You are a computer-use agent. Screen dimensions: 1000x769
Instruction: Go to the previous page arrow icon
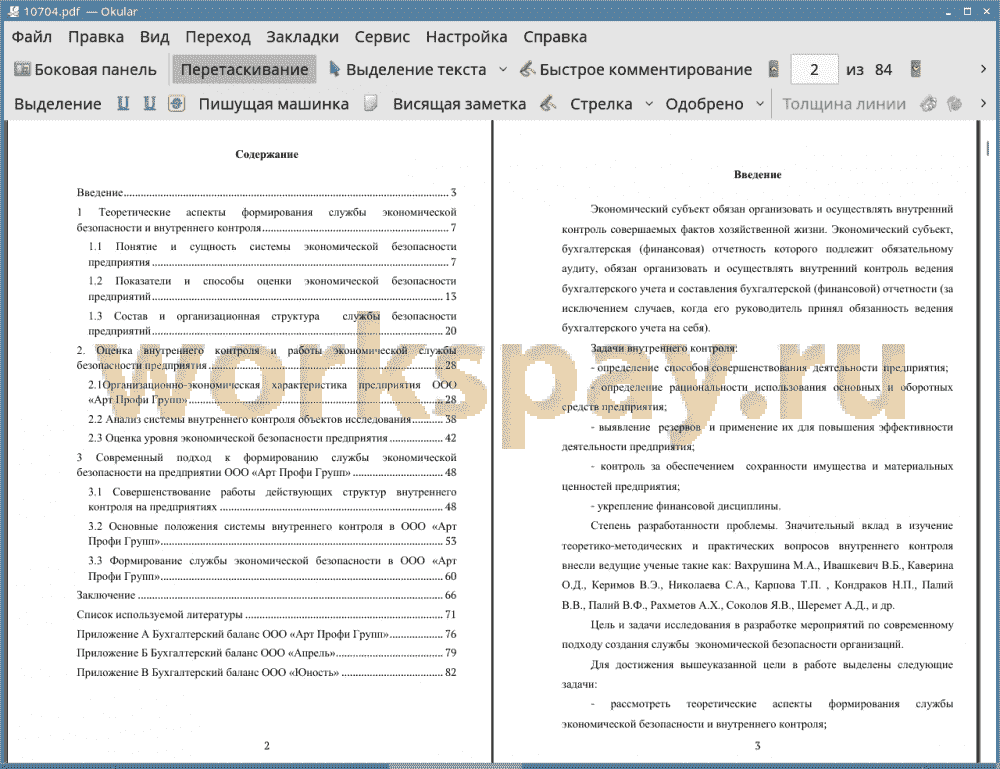tap(774, 70)
